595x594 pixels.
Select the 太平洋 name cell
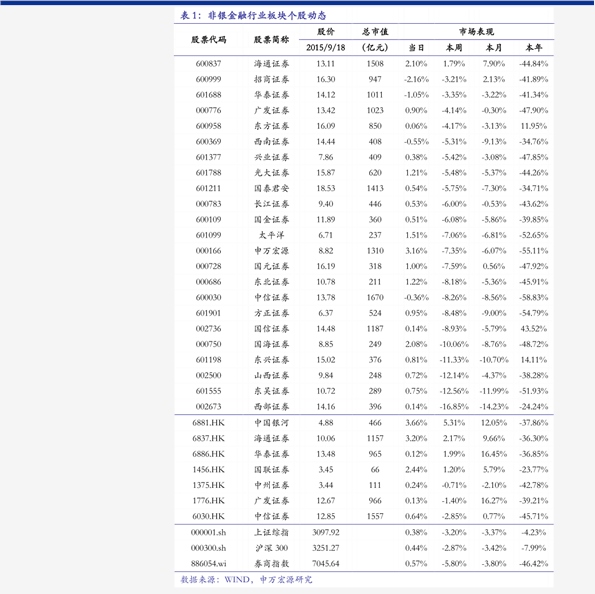pos(271,235)
